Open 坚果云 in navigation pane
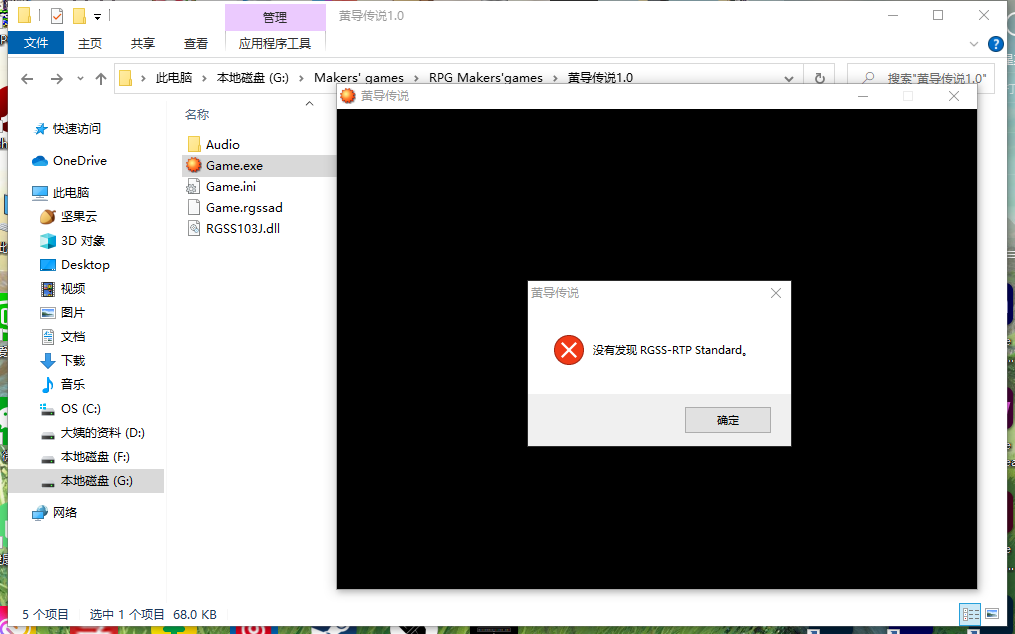The image size is (1015, 634). tap(78, 216)
